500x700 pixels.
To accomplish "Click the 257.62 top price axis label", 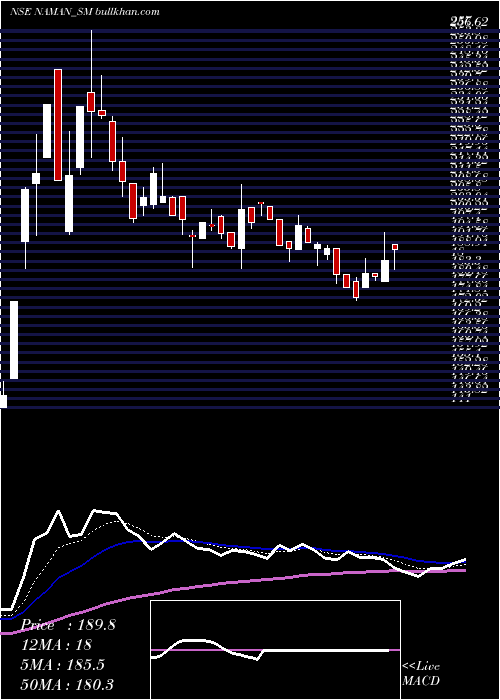I will pyautogui.click(x=470, y=19).
